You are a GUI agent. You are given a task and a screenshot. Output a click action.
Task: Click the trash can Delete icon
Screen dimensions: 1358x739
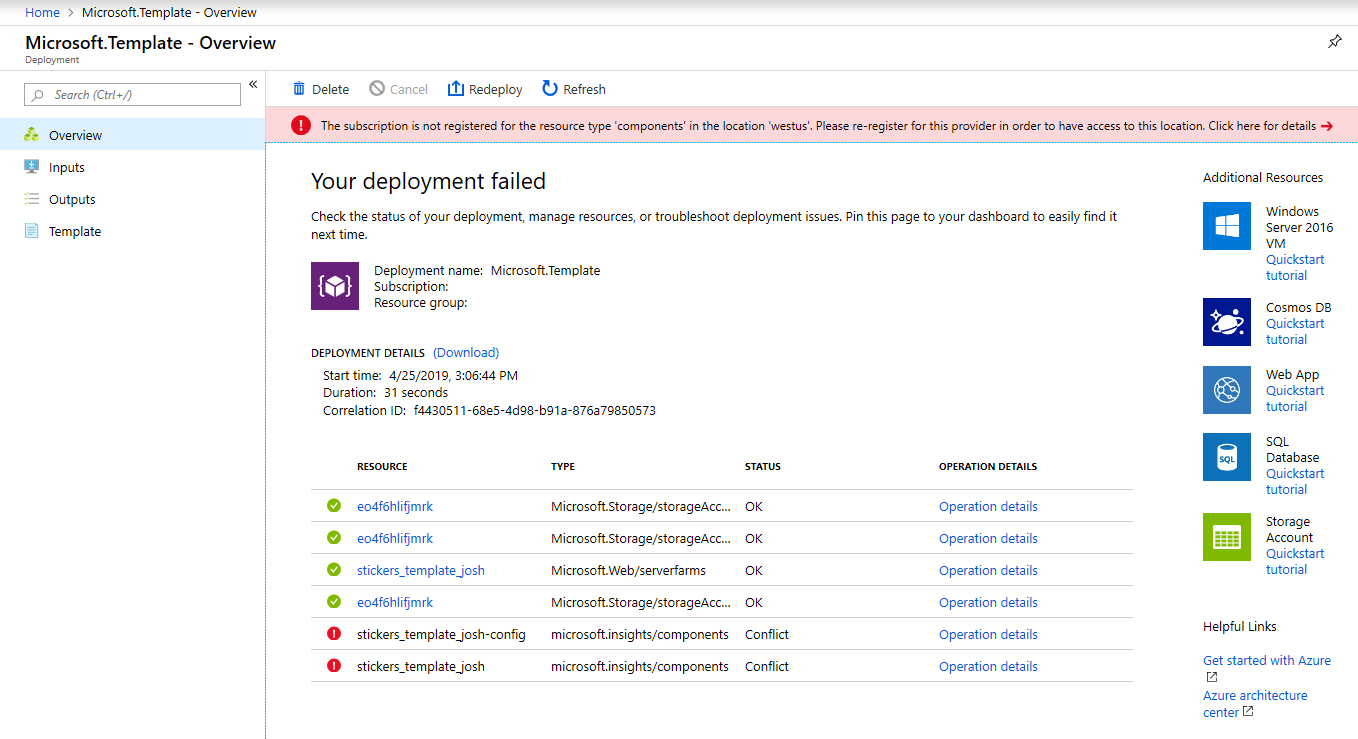click(x=299, y=89)
